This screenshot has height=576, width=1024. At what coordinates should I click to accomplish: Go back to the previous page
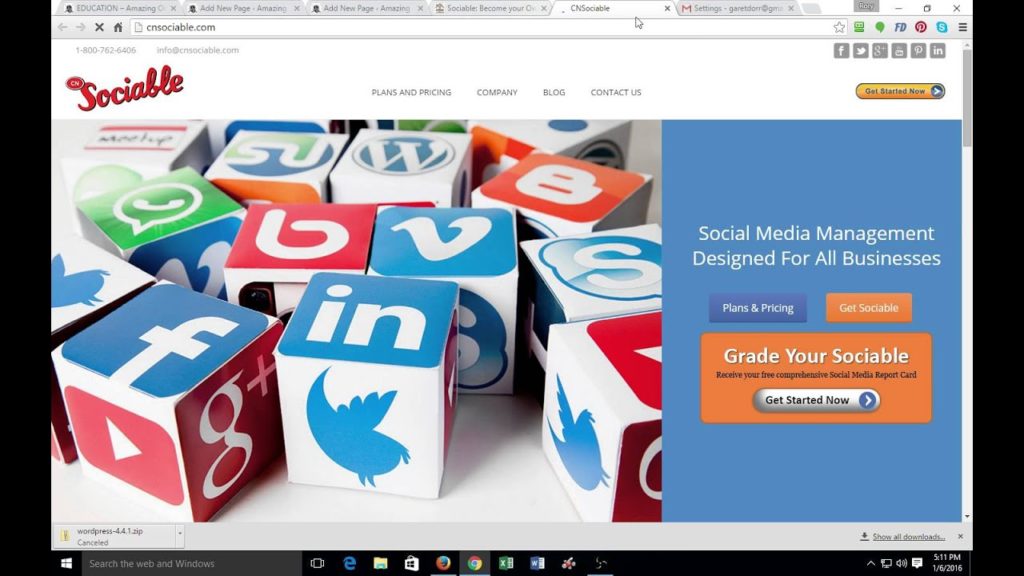(x=63, y=27)
